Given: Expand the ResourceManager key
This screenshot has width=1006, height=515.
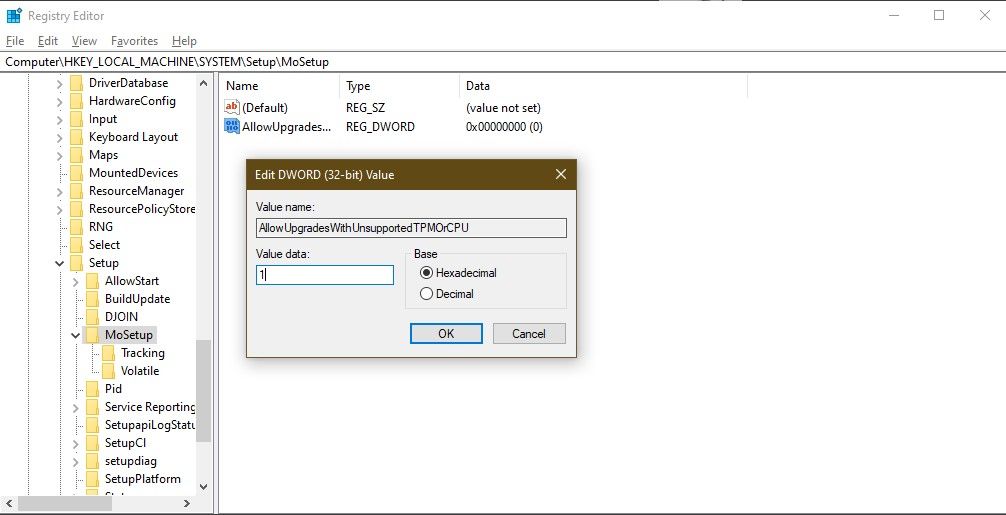Looking at the screenshot, I should (60, 190).
